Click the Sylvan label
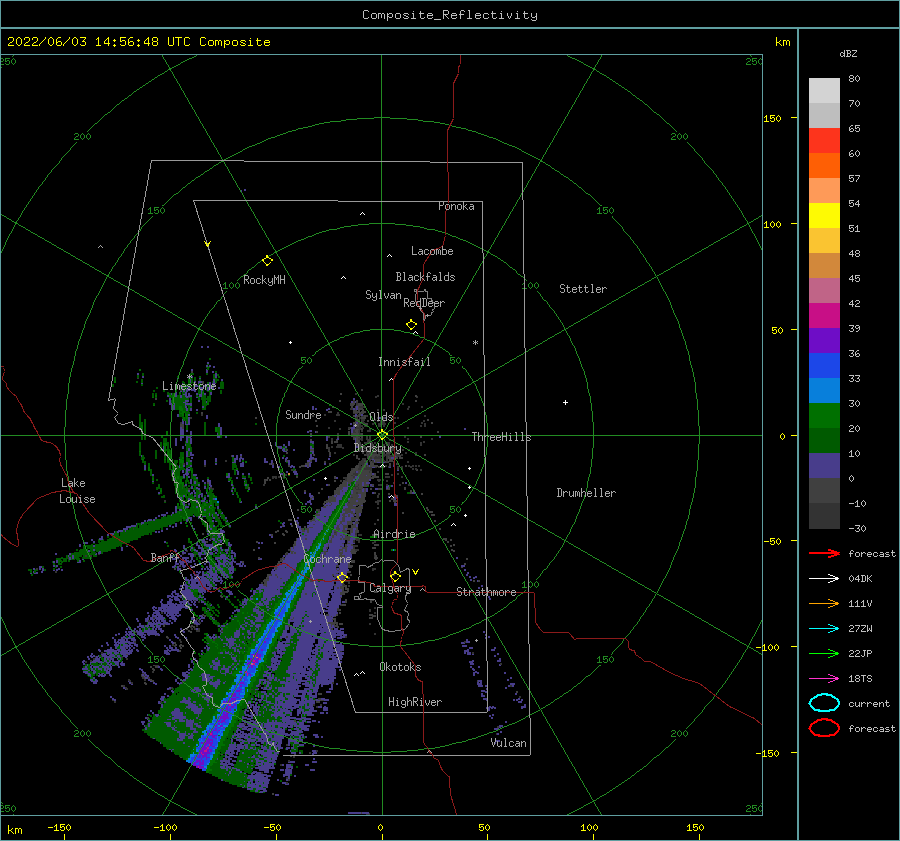Viewport: 900px width, 841px height. [383, 295]
